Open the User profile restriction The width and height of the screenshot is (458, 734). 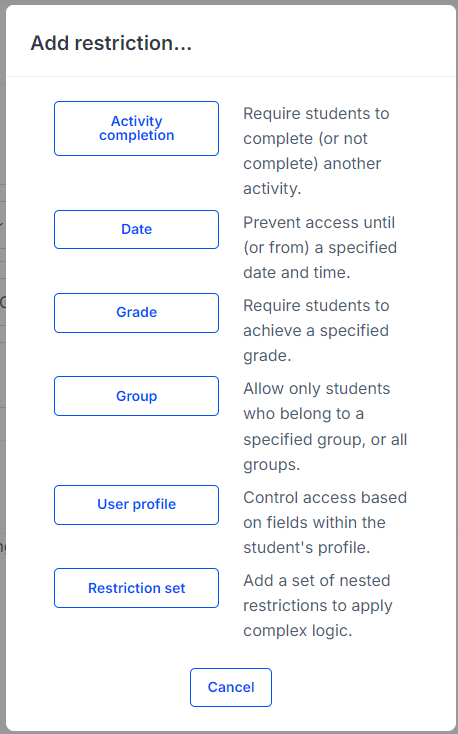pos(136,505)
